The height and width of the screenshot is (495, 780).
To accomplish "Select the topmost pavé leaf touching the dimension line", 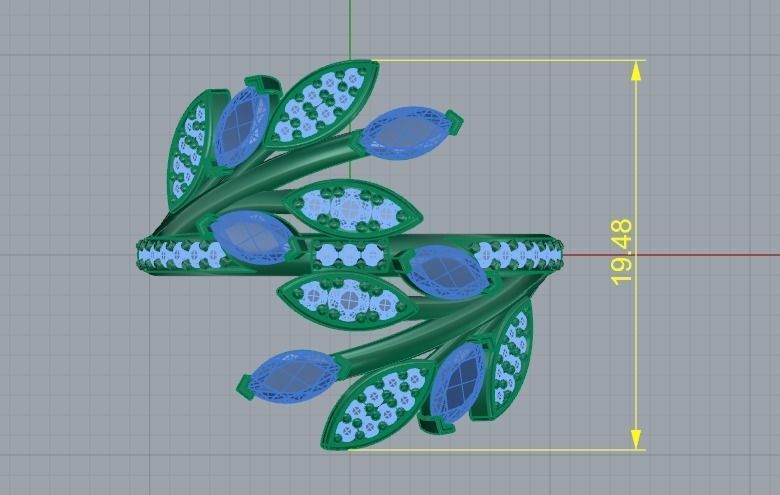I will click(x=321, y=104).
